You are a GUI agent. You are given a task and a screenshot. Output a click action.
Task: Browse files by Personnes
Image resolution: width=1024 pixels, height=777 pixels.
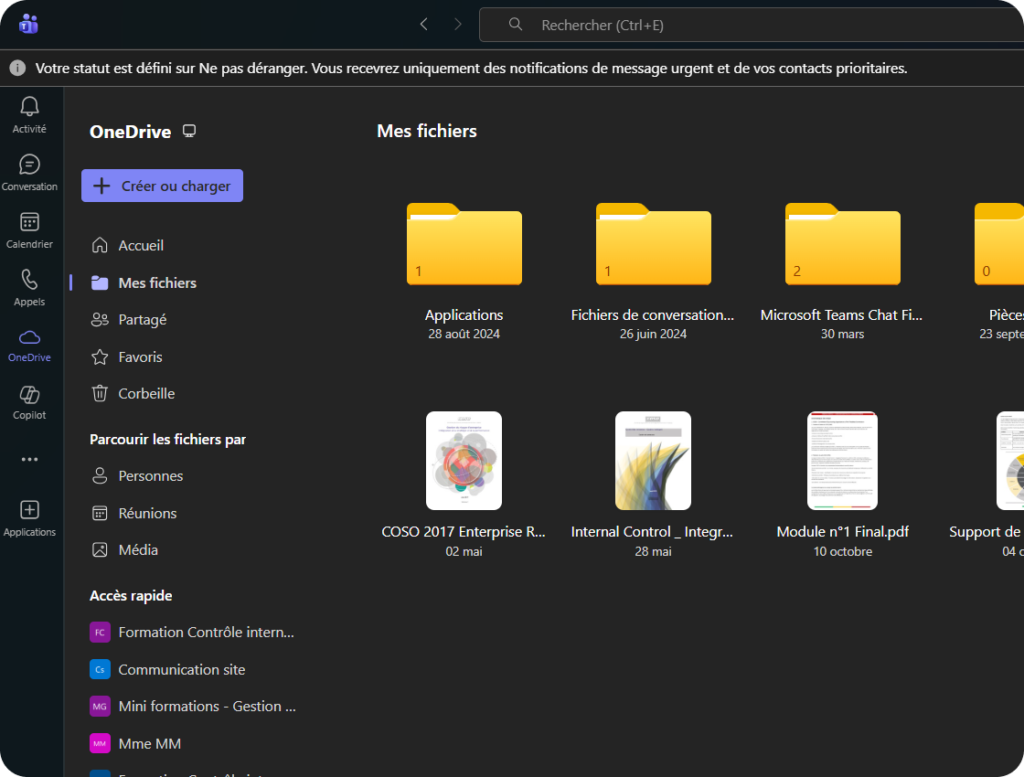150,476
